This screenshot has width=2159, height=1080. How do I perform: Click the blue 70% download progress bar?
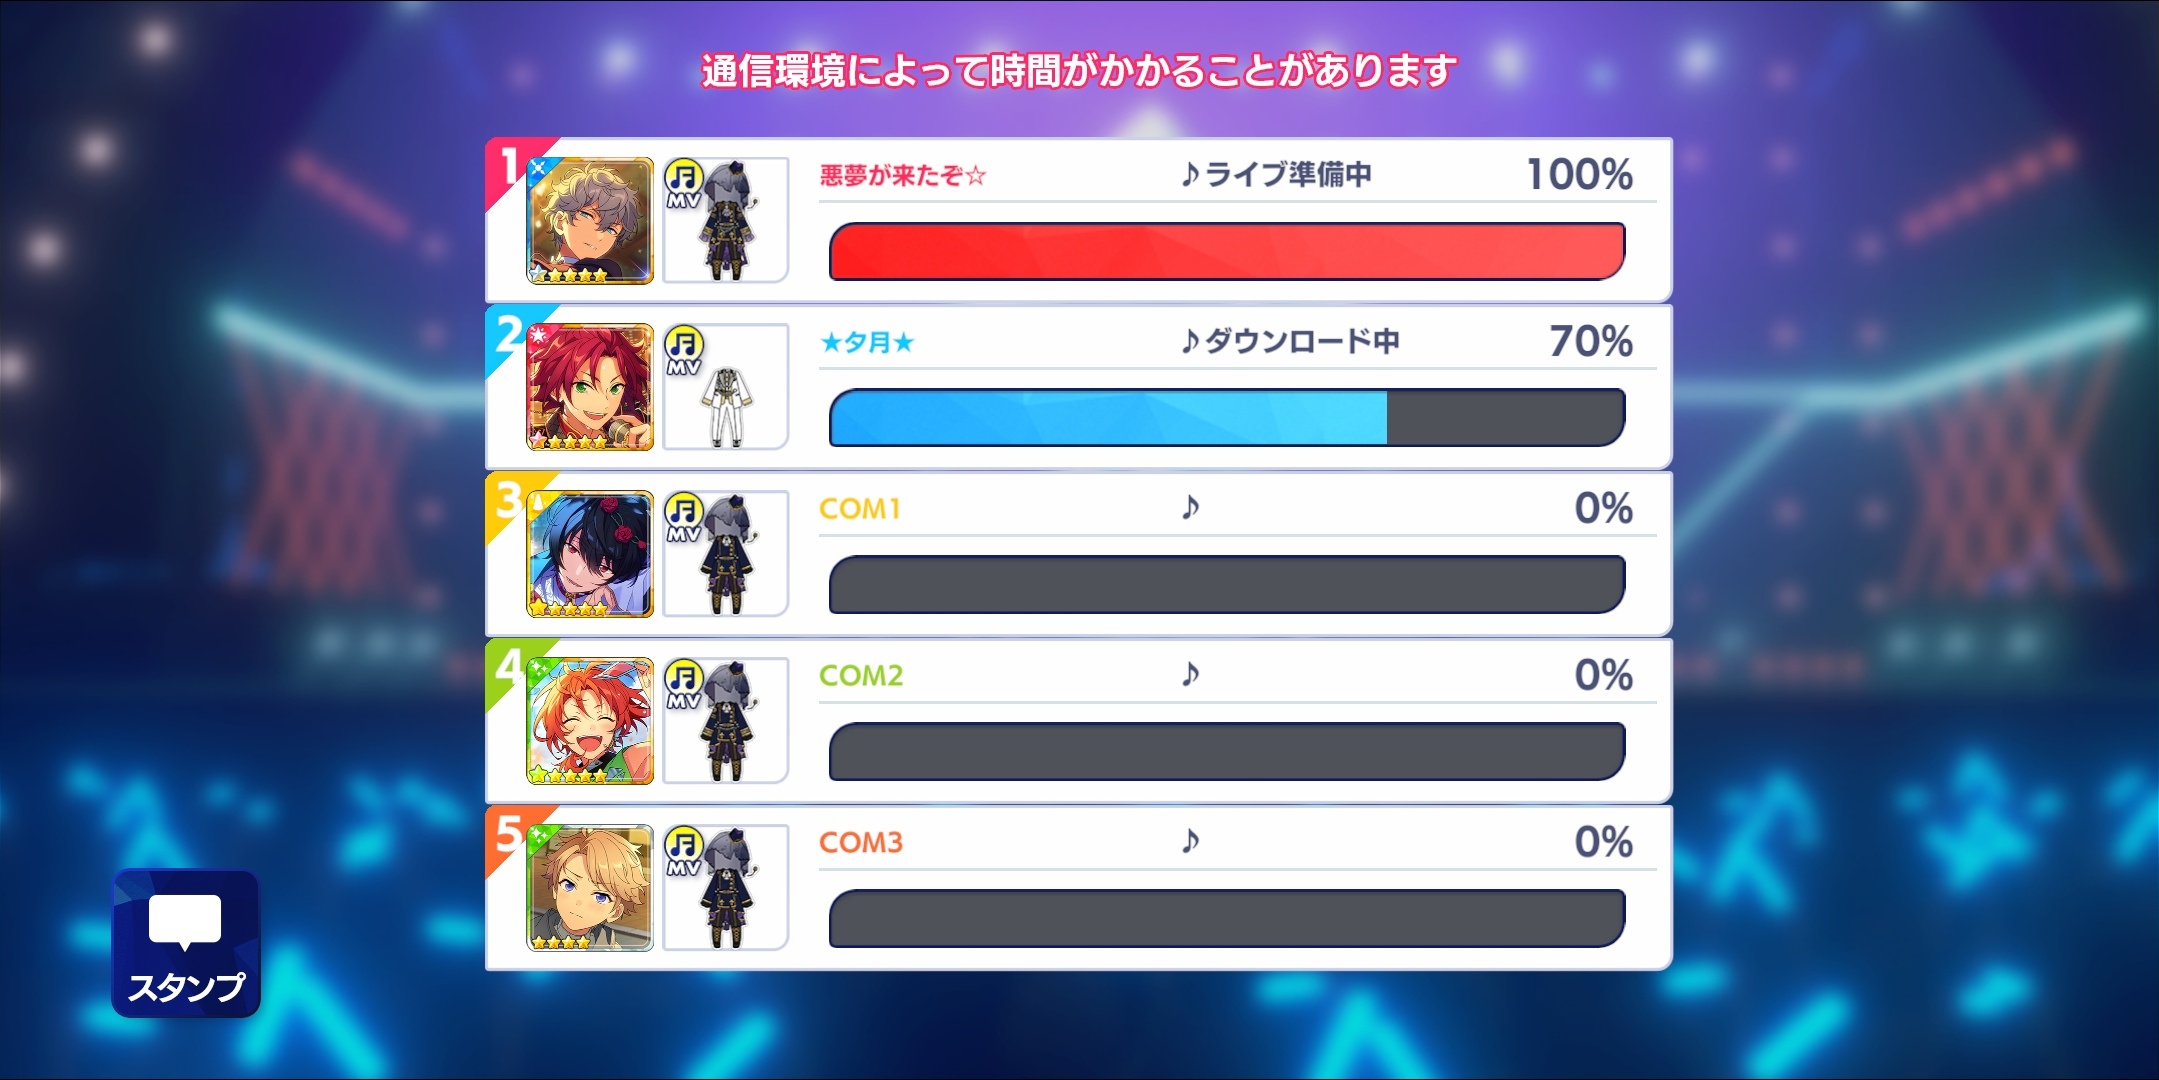coord(1227,417)
